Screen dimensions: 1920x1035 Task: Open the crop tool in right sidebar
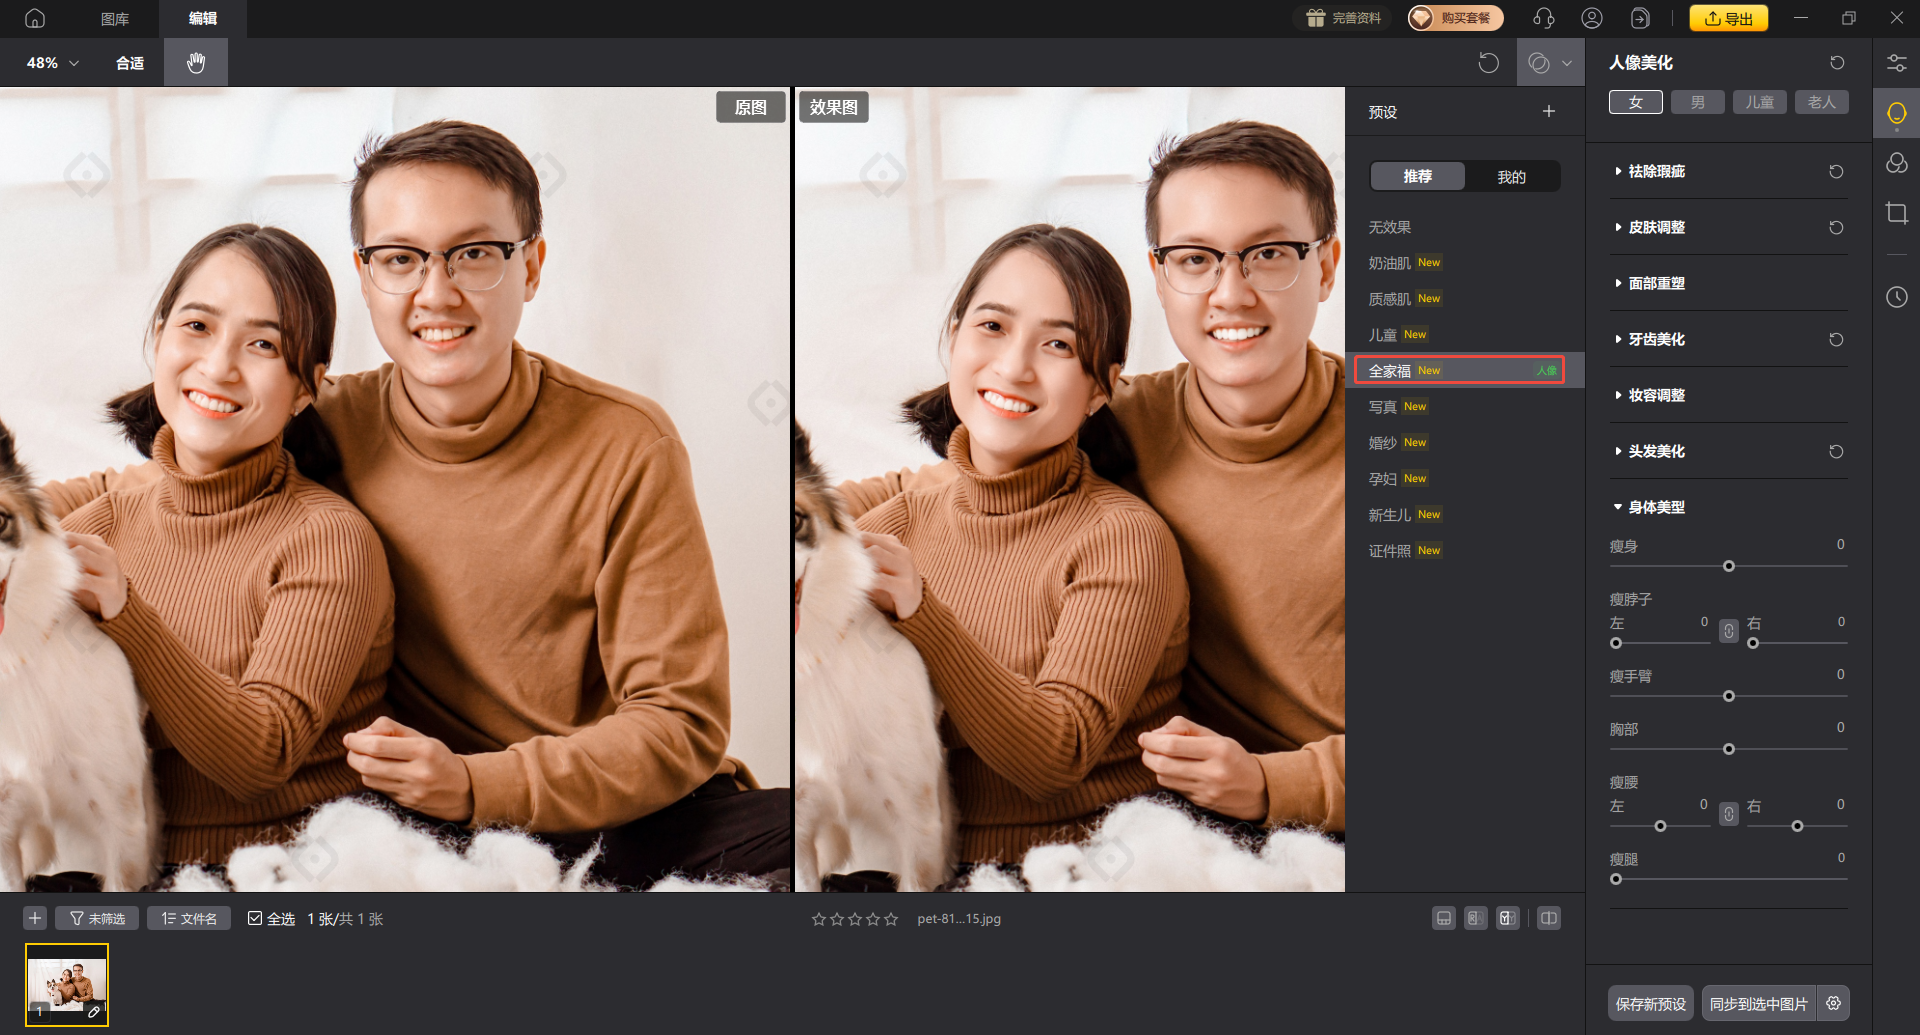(x=1896, y=213)
